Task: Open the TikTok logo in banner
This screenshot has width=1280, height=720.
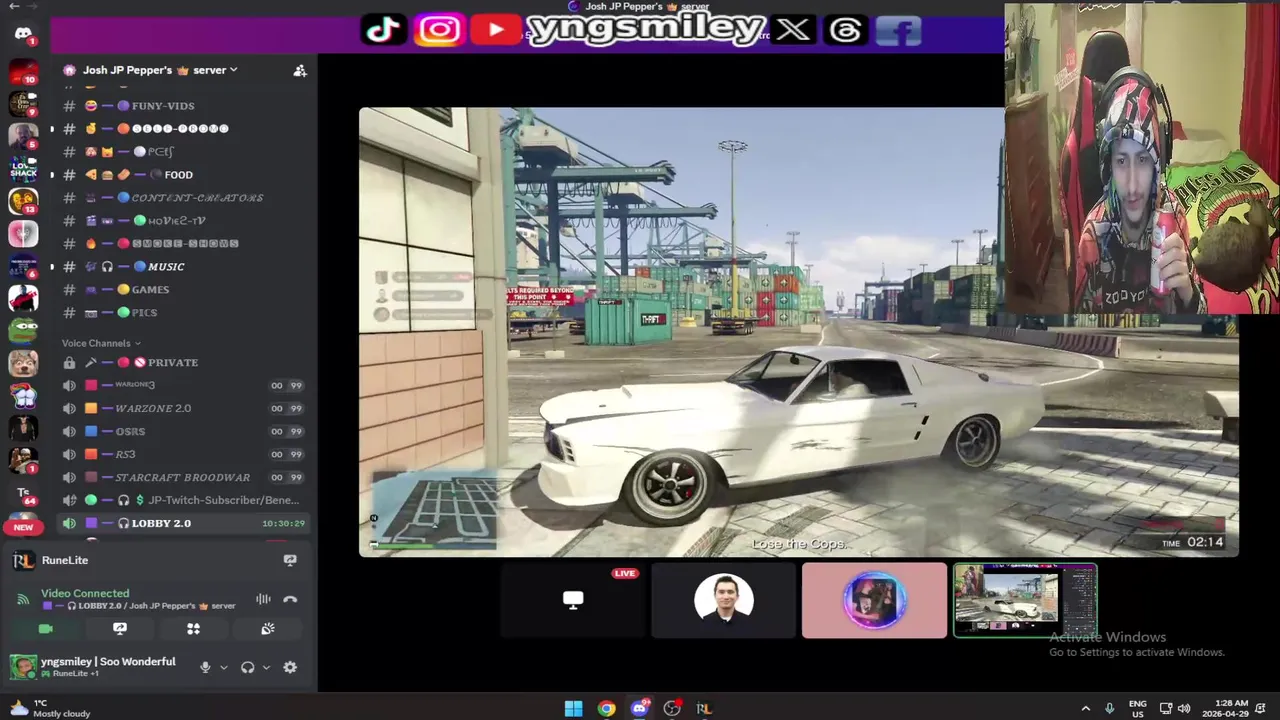Action: (x=384, y=30)
